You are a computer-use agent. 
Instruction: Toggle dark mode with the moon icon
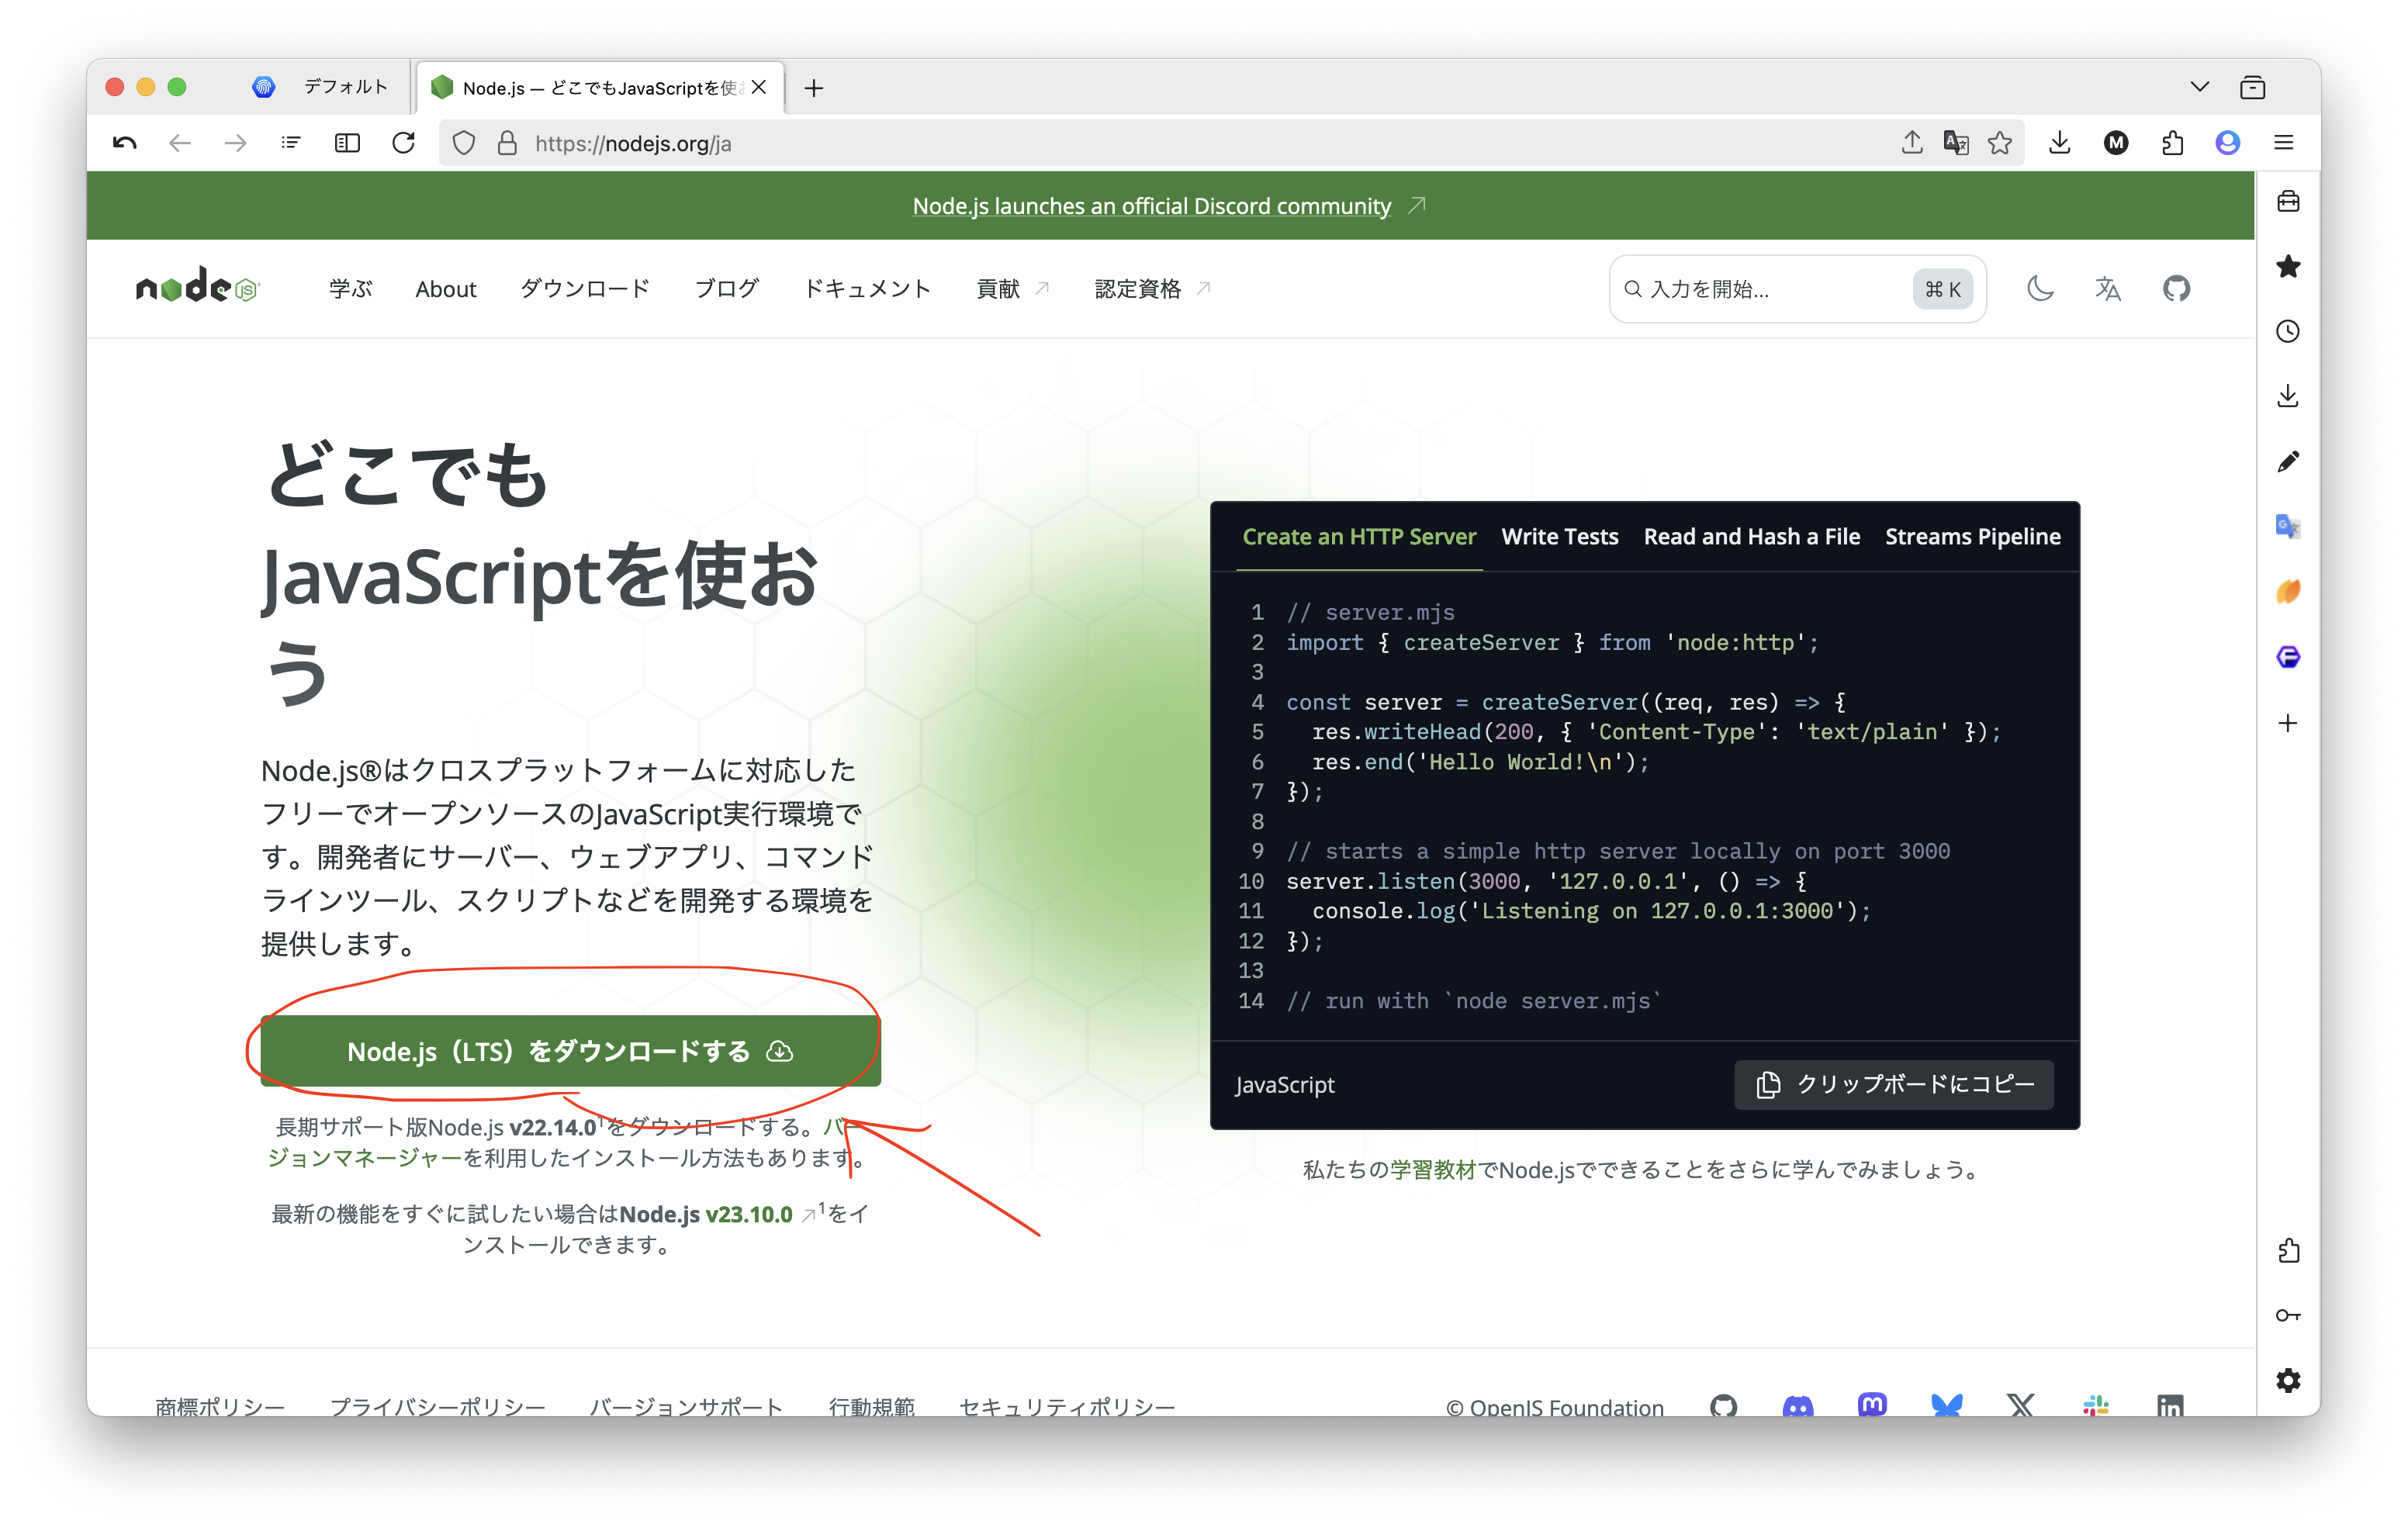(2040, 289)
